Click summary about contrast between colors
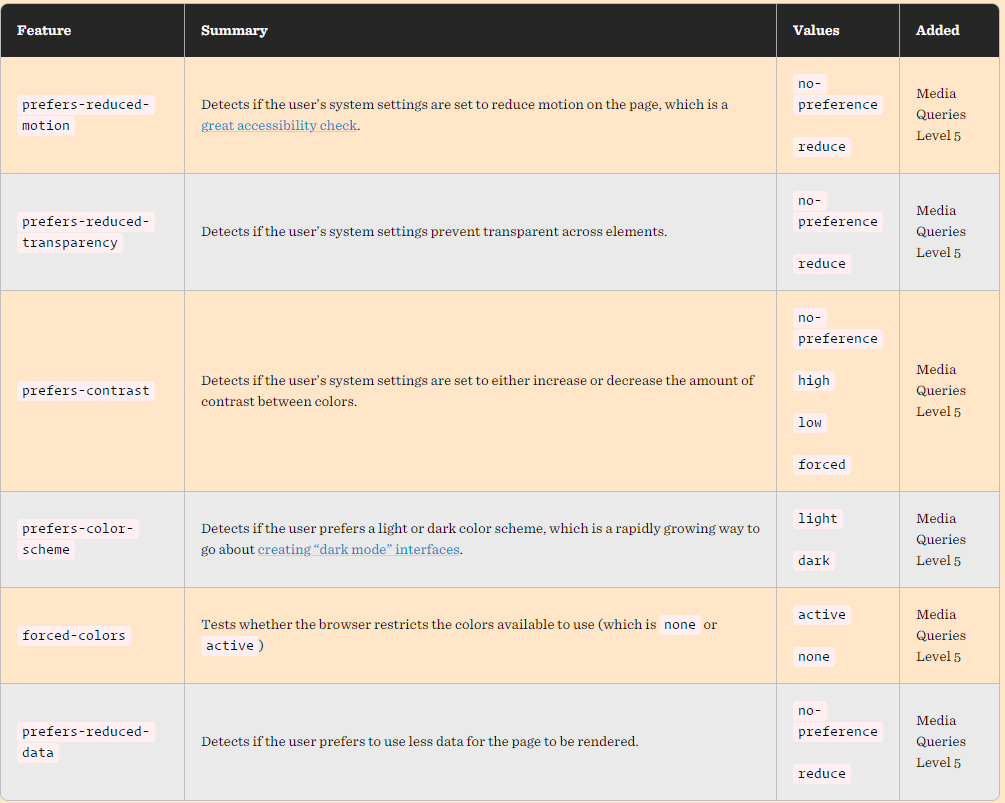This screenshot has width=1005, height=803. [x=478, y=391]
